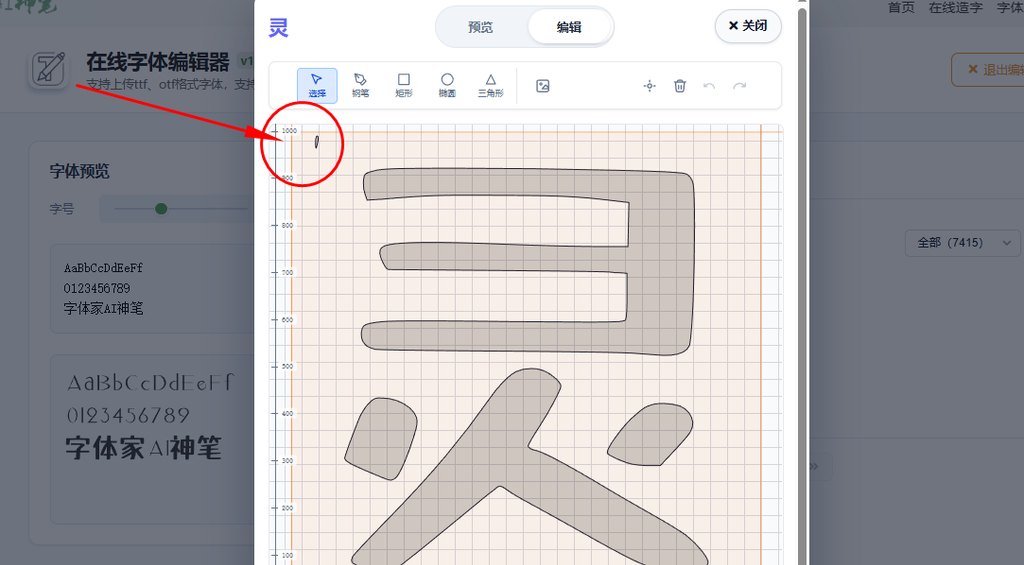Select the right dot stroke of the glyph
Image resolution: width=1024 pixels, height=565 pixels.
(x=650, y=434)
